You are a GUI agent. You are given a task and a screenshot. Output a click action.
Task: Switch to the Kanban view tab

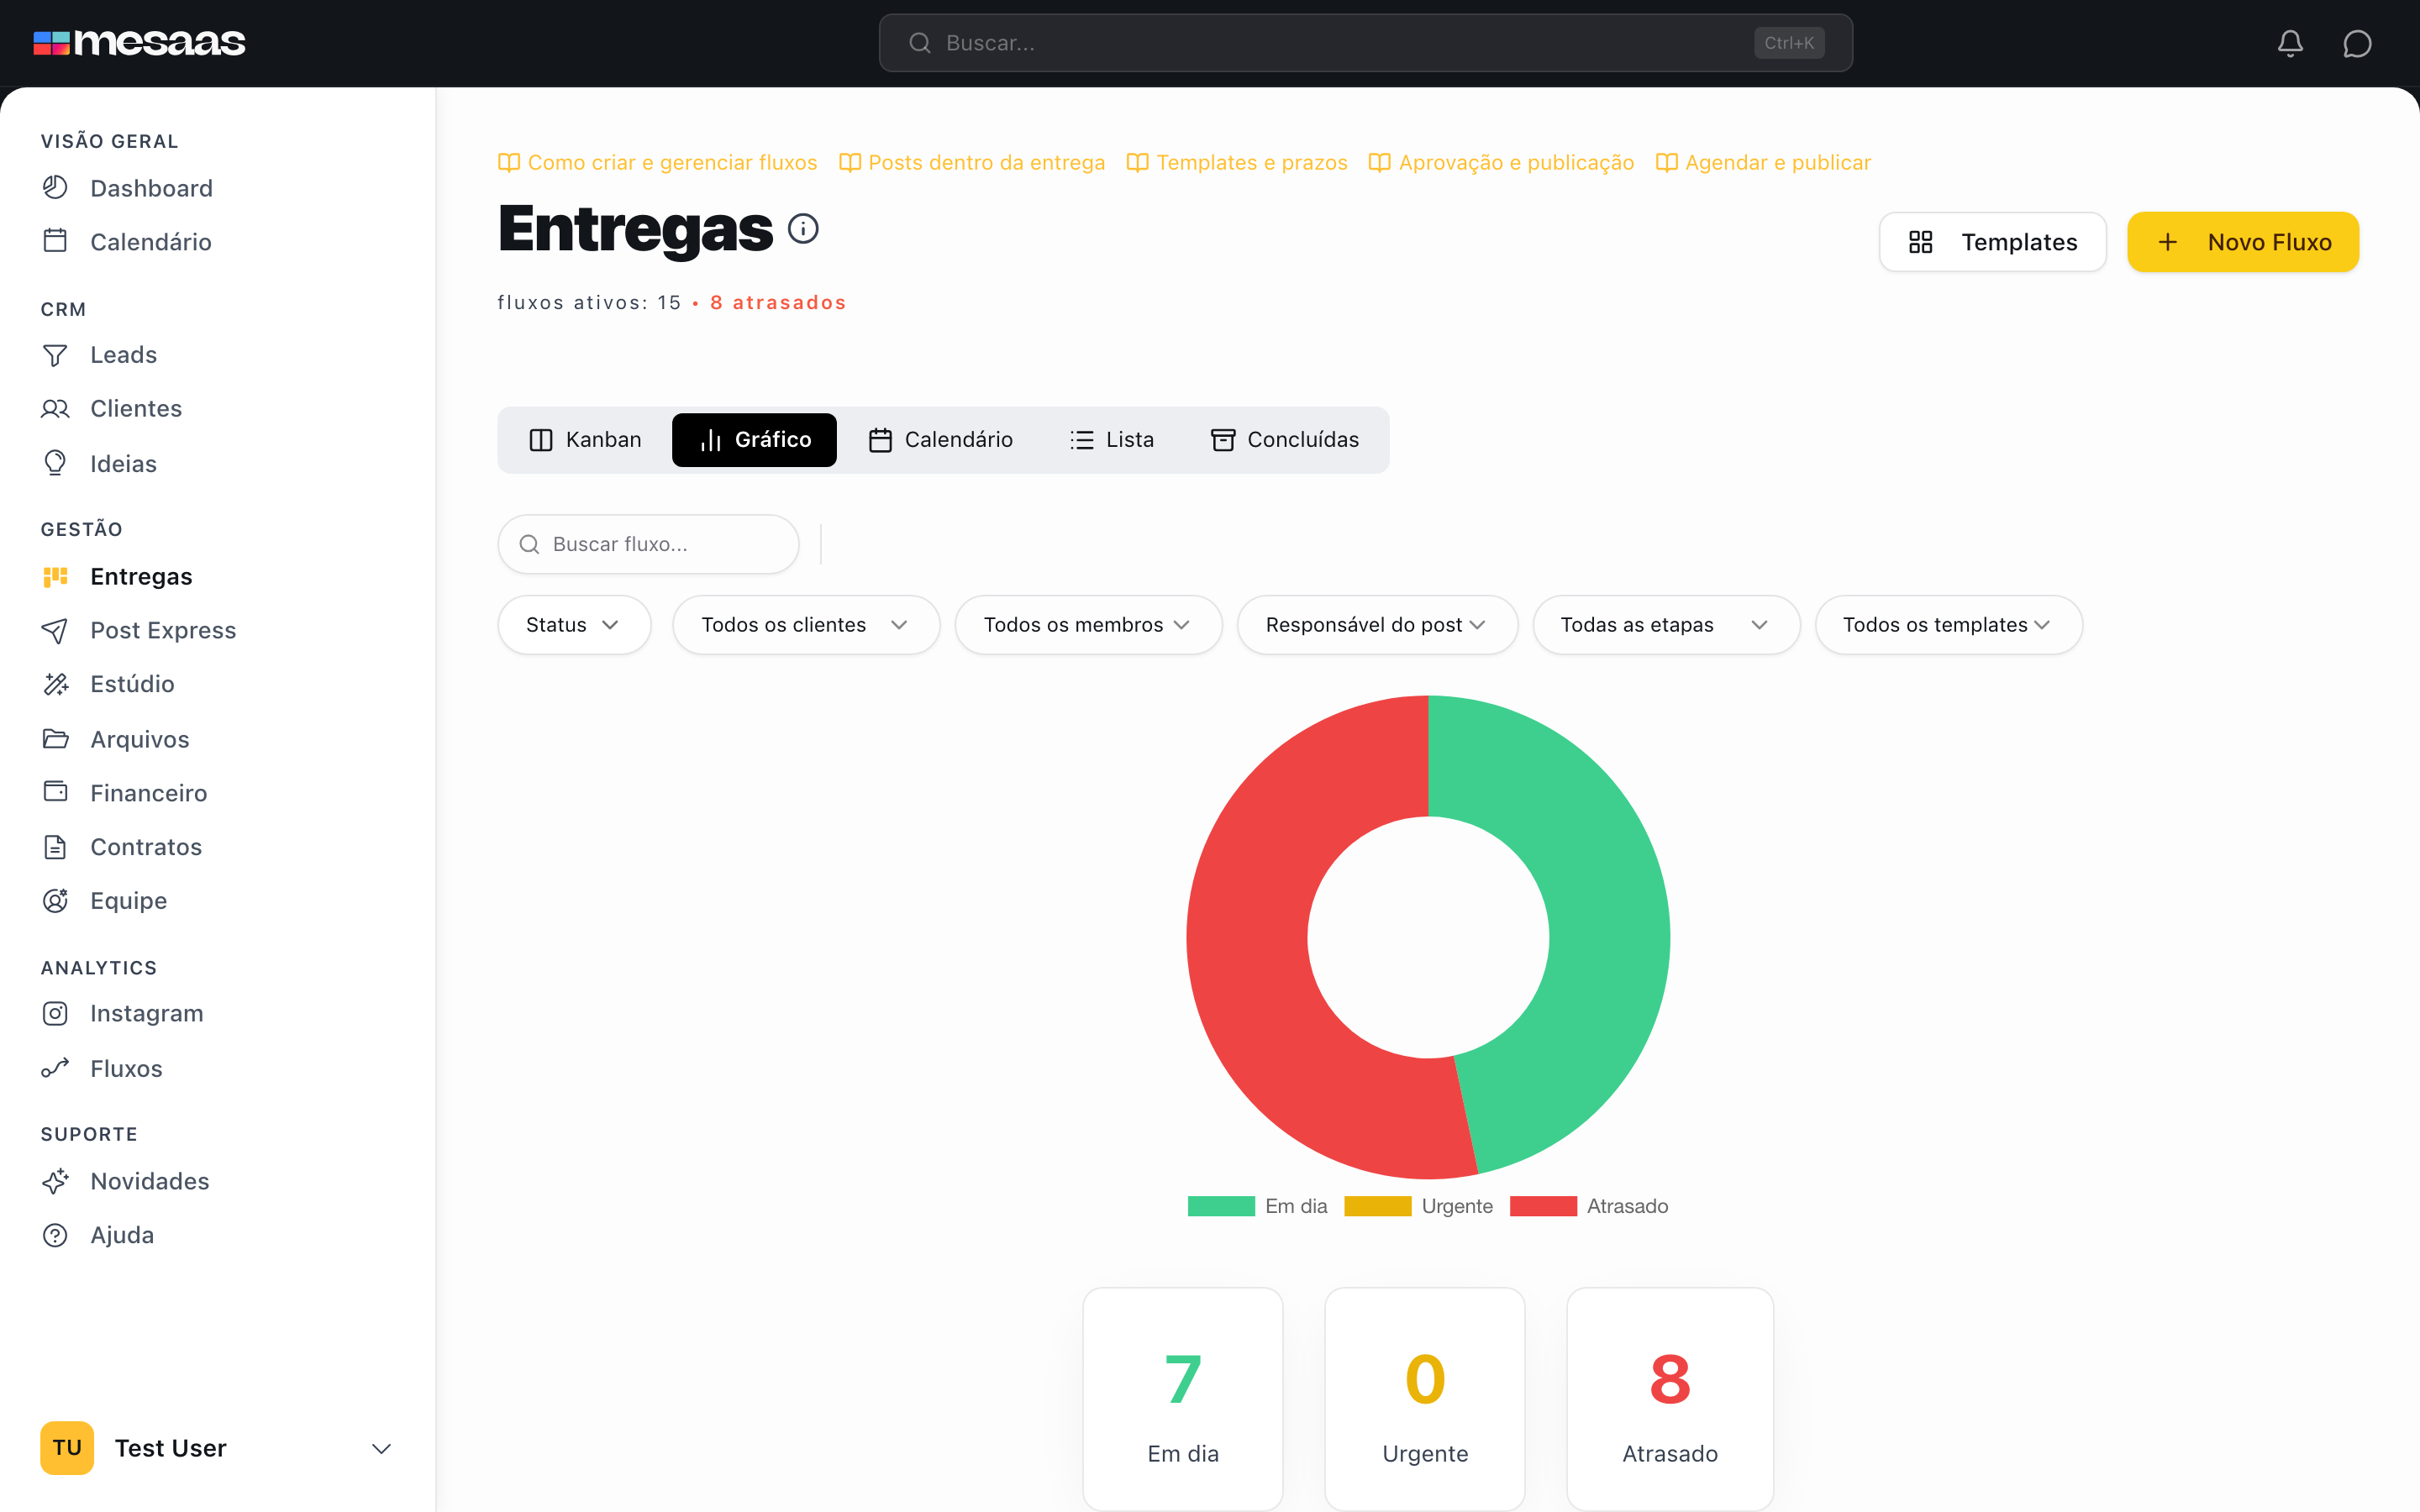point(585,440)
